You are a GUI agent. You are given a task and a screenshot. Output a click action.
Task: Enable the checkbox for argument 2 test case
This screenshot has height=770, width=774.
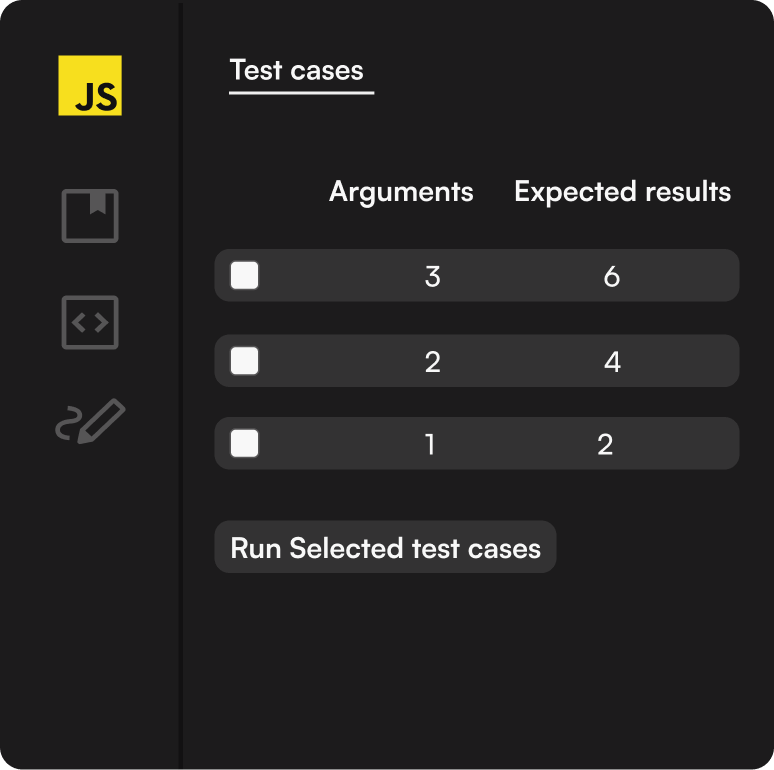pos(245,361)
